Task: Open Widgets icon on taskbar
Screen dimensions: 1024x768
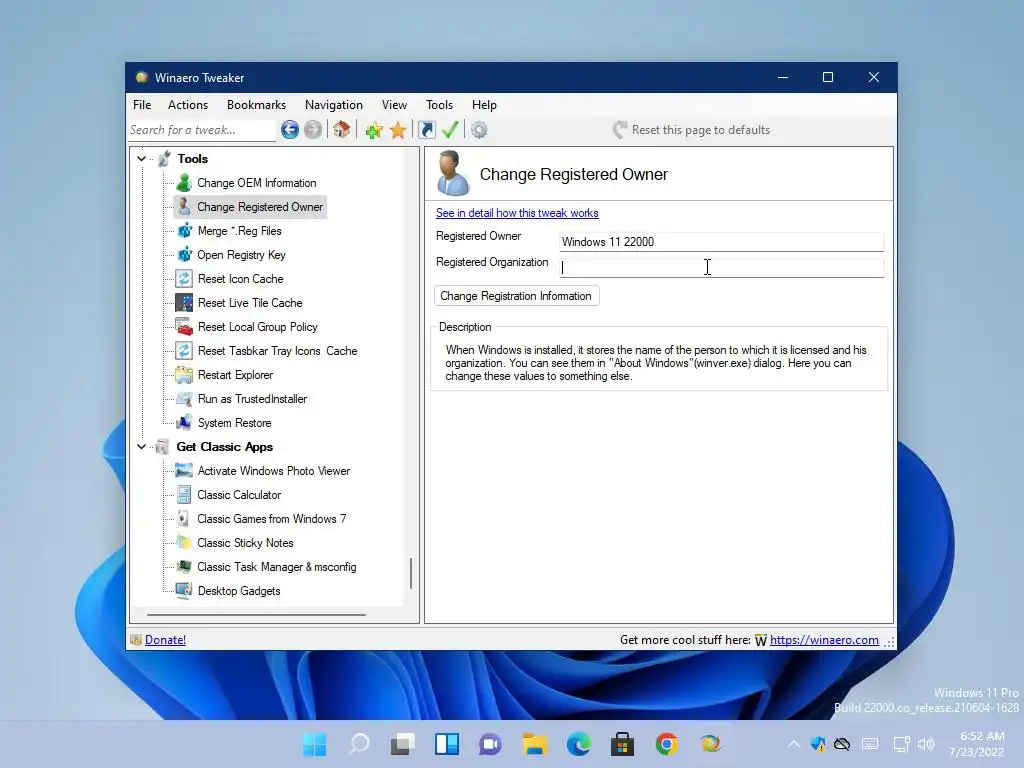Action: tap(447, 744)
